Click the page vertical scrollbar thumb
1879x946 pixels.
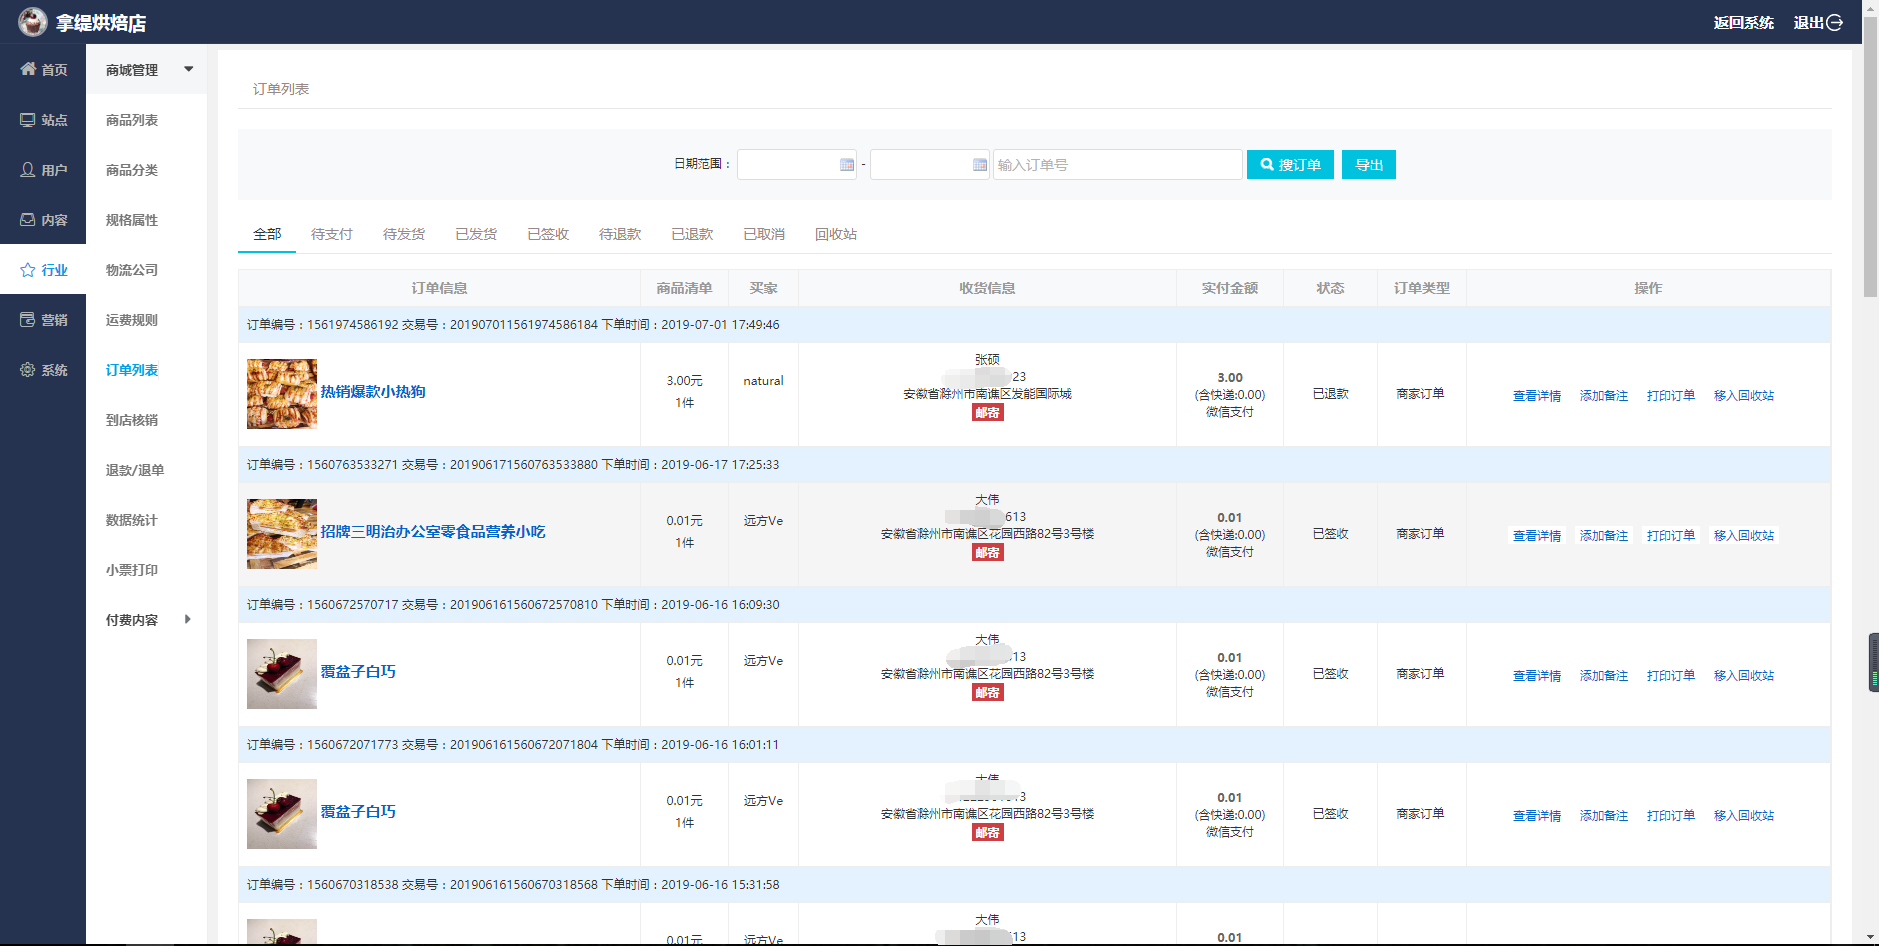1870,157
